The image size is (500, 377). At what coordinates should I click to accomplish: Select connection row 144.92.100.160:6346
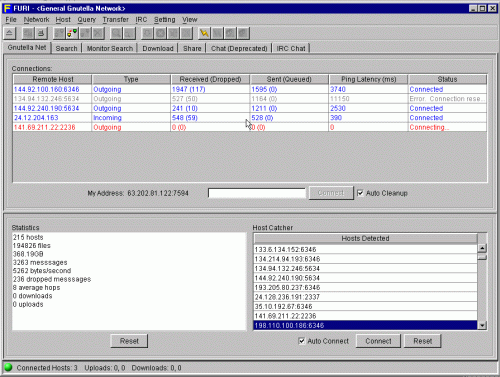coord(250,89)
